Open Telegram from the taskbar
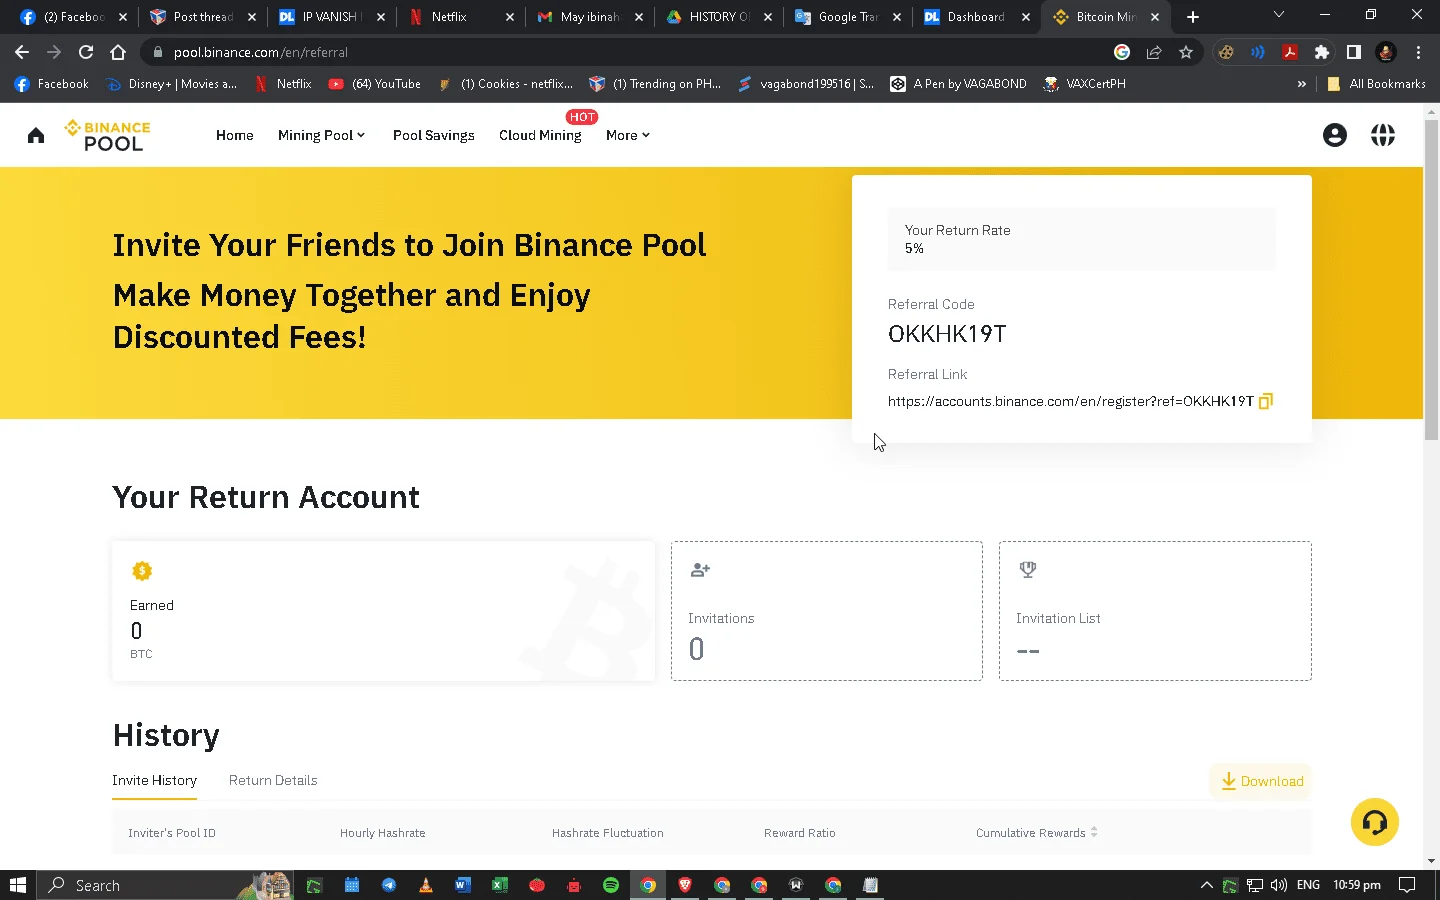The height and width of the screenshot is (900, 1440). [388, 885]
